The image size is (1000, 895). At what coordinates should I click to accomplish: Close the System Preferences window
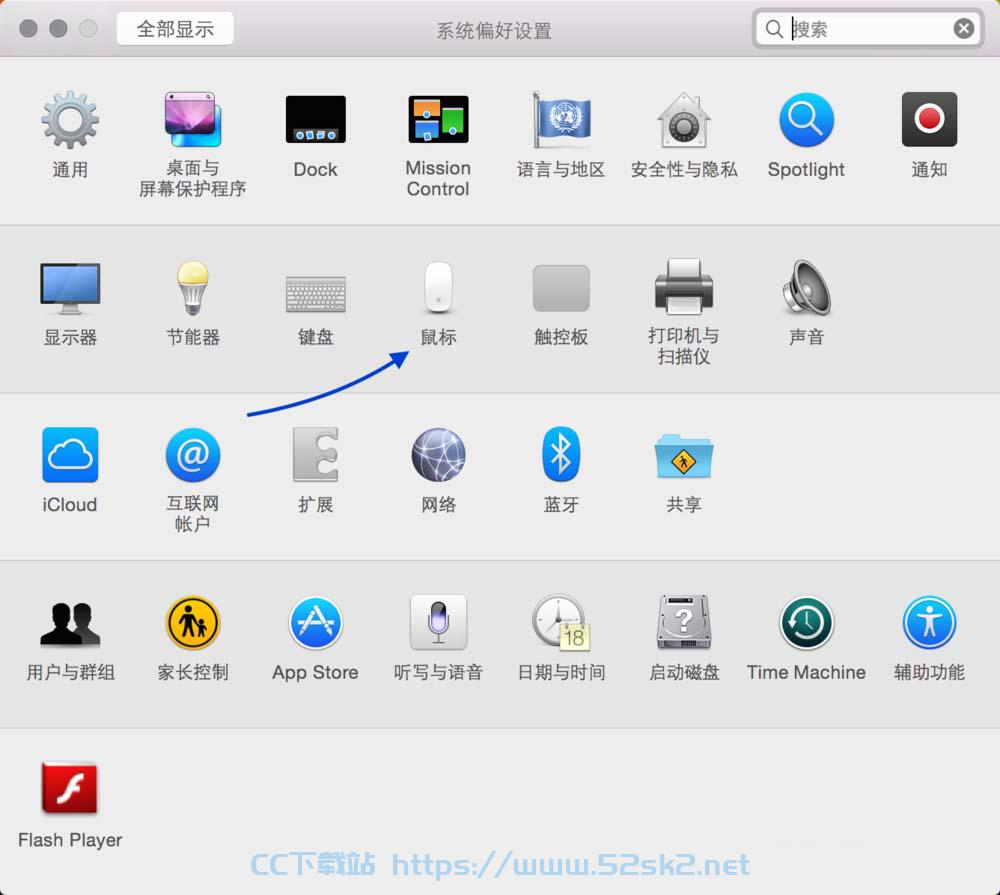[x=28, y=29]
